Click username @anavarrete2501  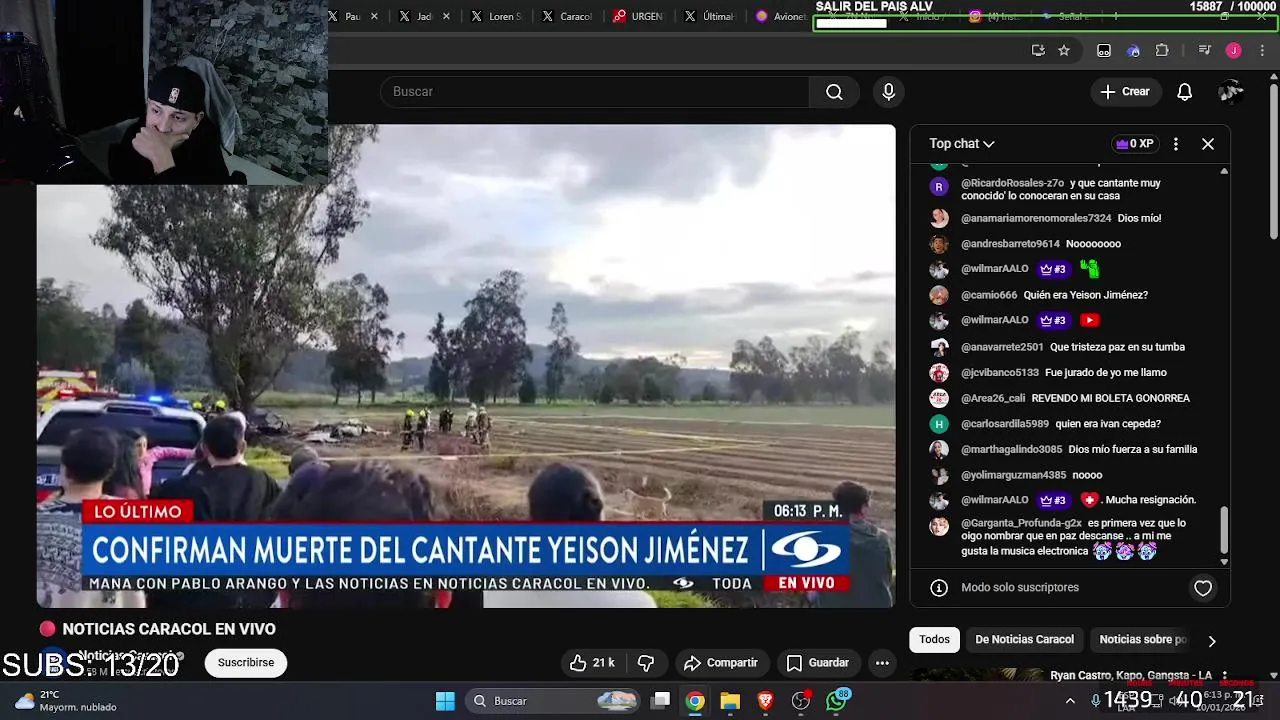[1002, 347]
